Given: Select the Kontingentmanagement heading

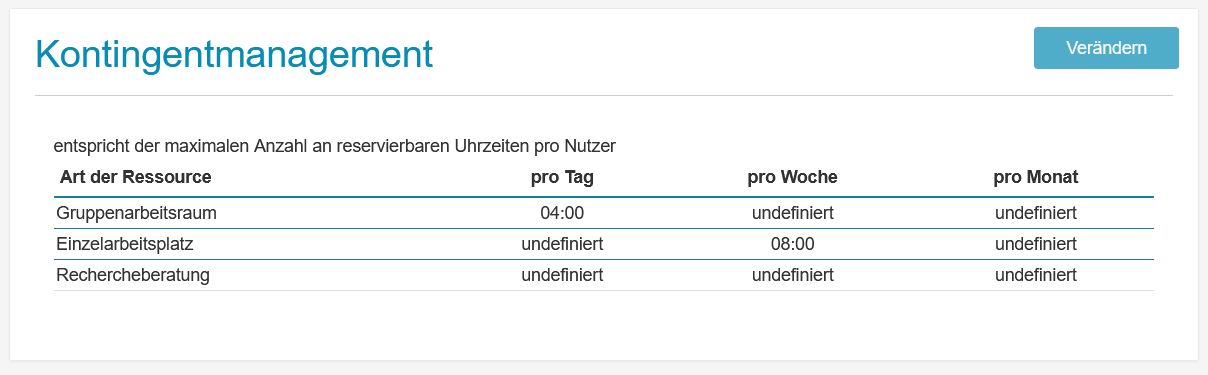Looking at the screenshot, I should [234, 53].
